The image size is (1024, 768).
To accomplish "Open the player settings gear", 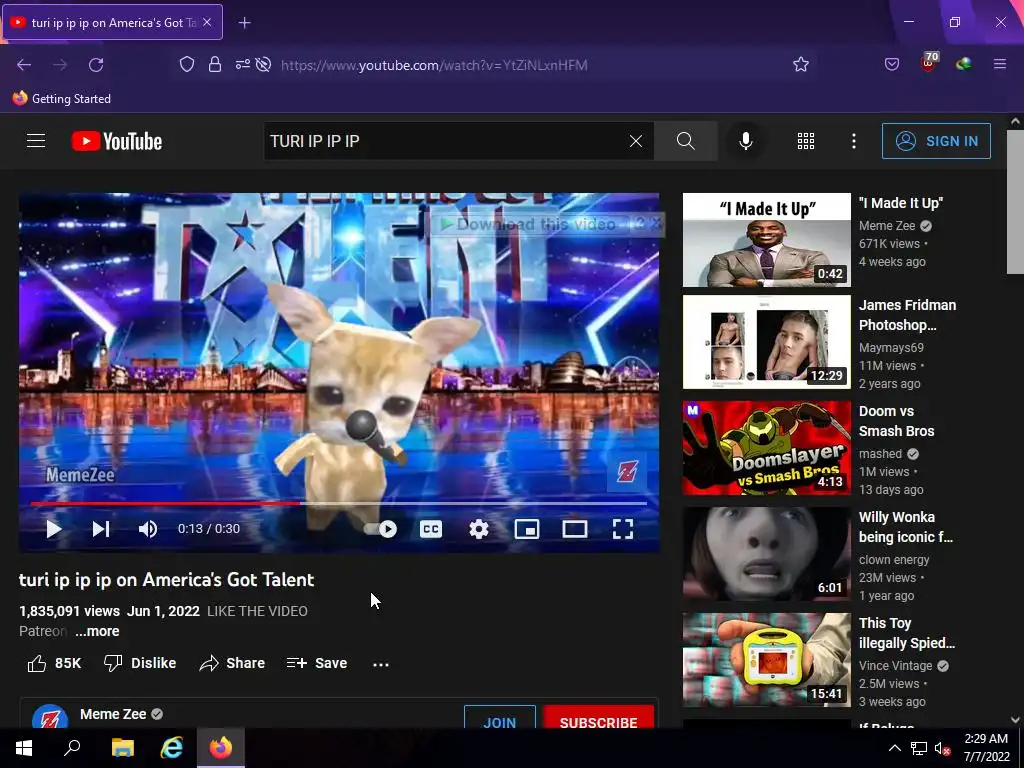I will (479, 529).
